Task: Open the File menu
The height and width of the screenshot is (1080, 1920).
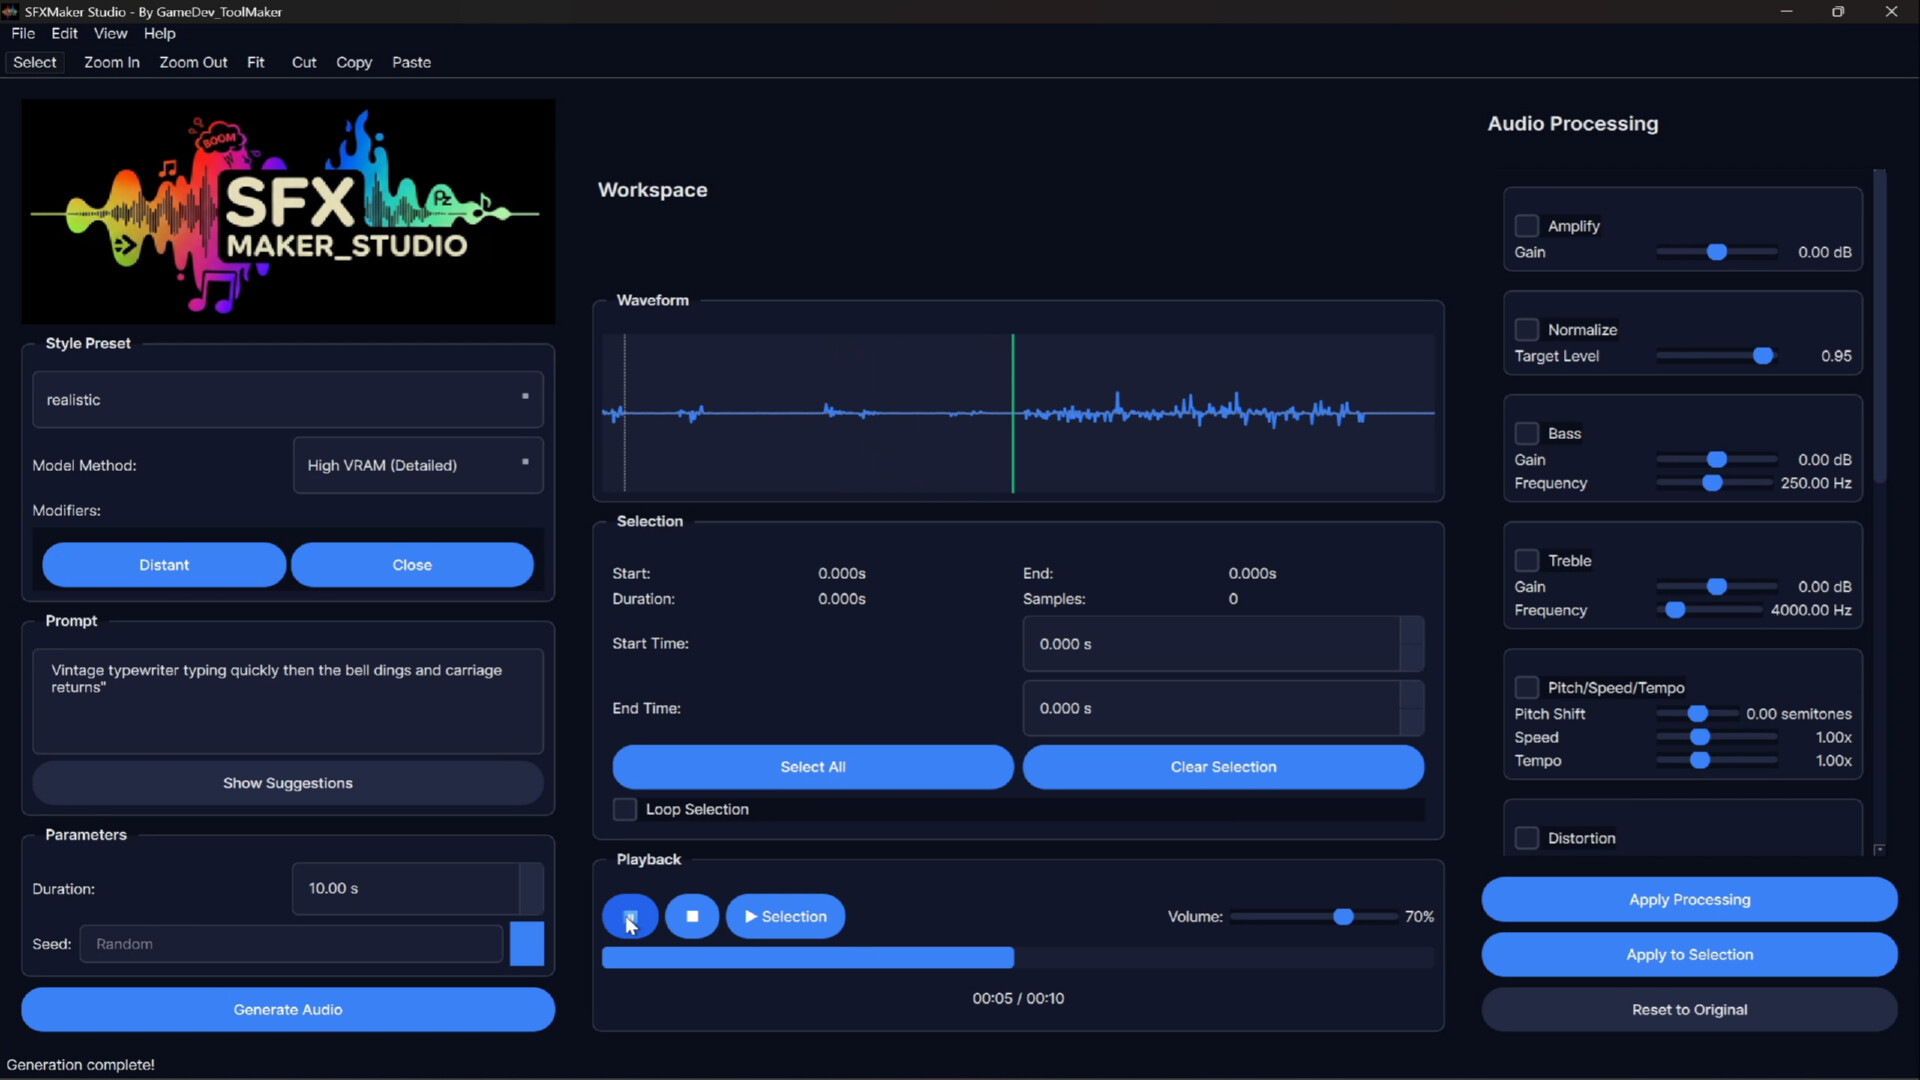Action: [x=22, y=33]
